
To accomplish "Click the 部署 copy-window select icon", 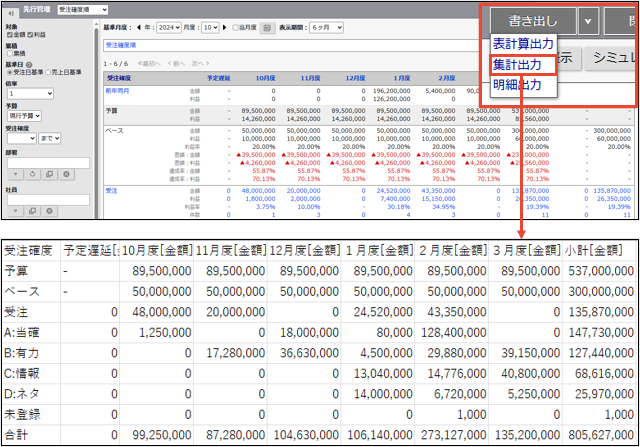I will [x=49, y=174].
